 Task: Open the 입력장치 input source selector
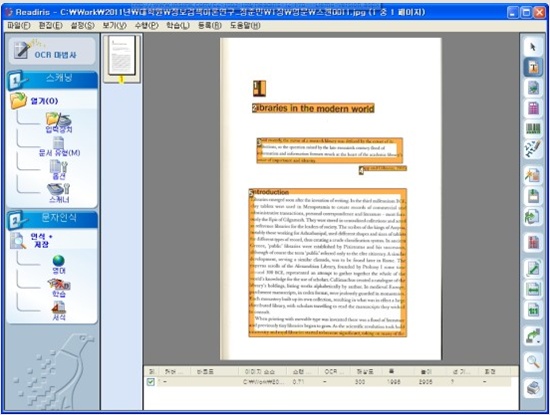(59, 123)
